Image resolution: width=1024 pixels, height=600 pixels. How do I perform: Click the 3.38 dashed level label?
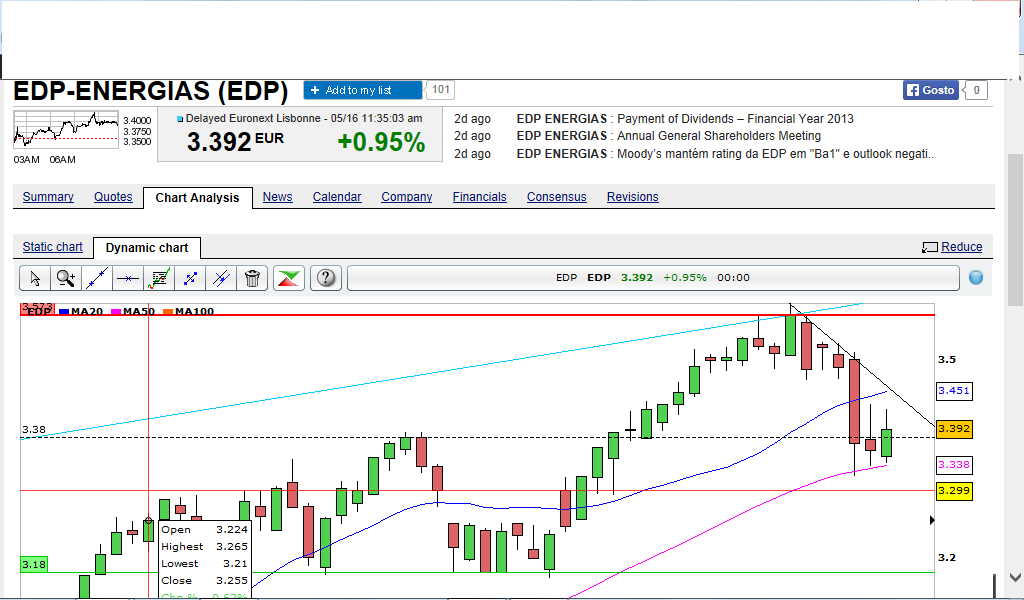(x=34, y=429)
